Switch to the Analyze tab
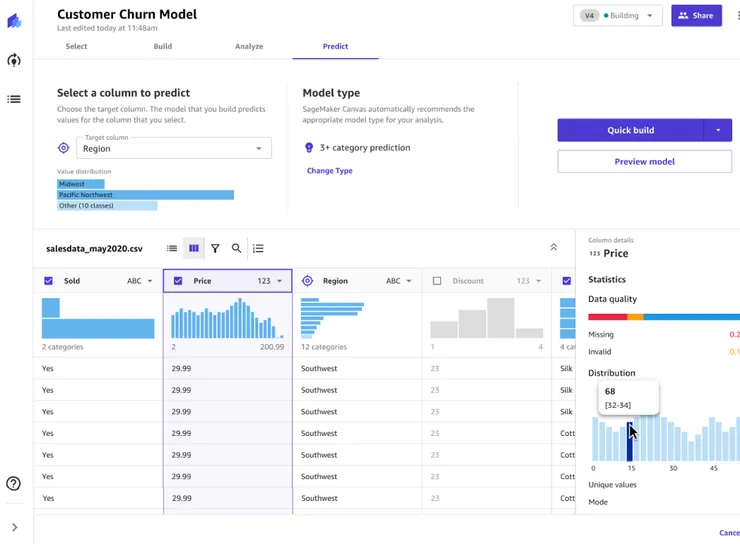 pos(249,46)
